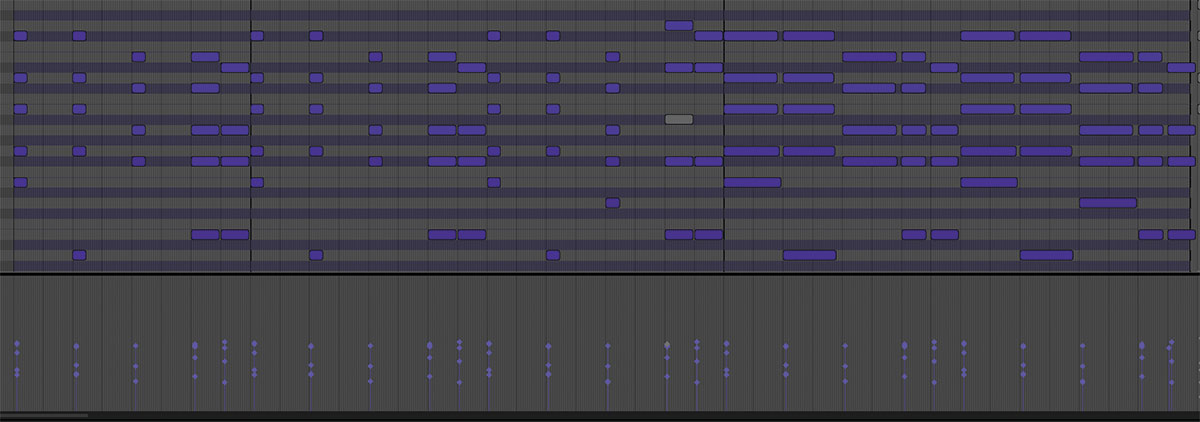Select the first note on the lowest note row
Screen dimensions: 1200x422
[x=80, y=255]
